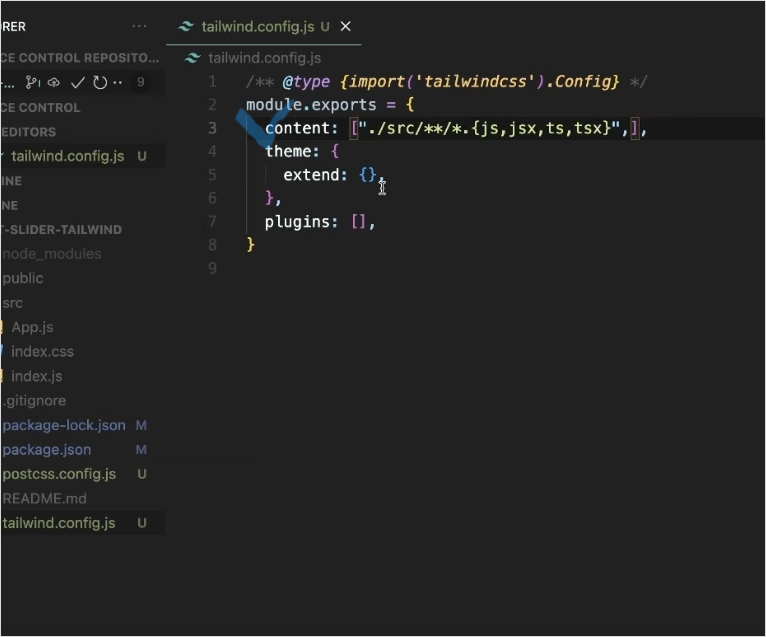The height and width of the screenshot is (637, 766).
Task: Open package-lock.json in file tree
Action: [64, 425]
